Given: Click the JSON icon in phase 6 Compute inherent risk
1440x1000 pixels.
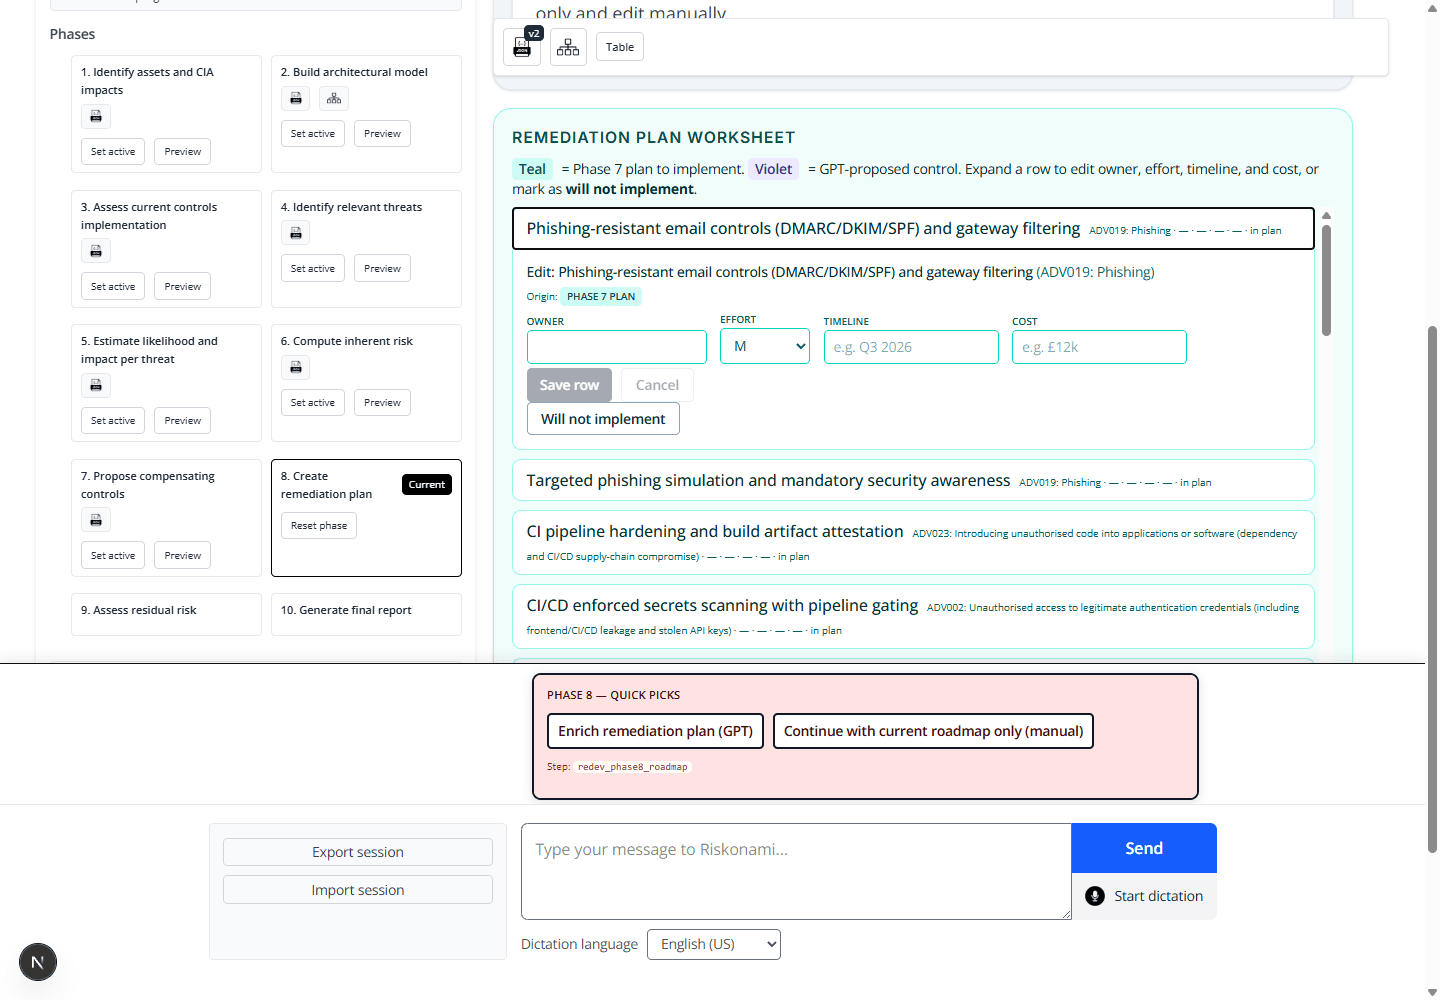Looking at the screenshot, I should (296, 367).
